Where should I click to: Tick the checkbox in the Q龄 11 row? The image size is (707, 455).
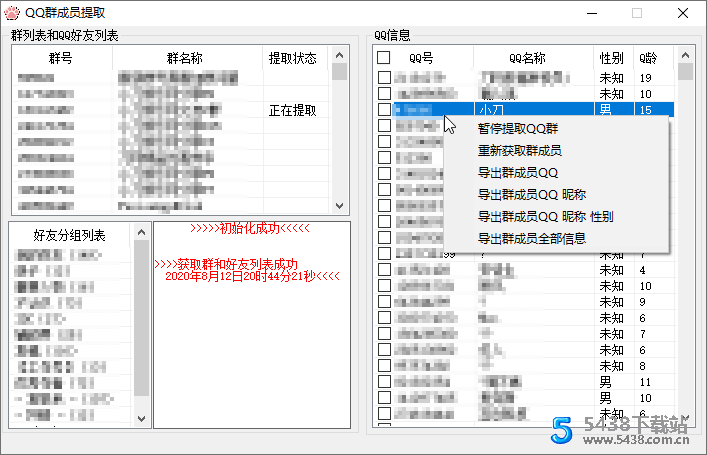[384, 381]
